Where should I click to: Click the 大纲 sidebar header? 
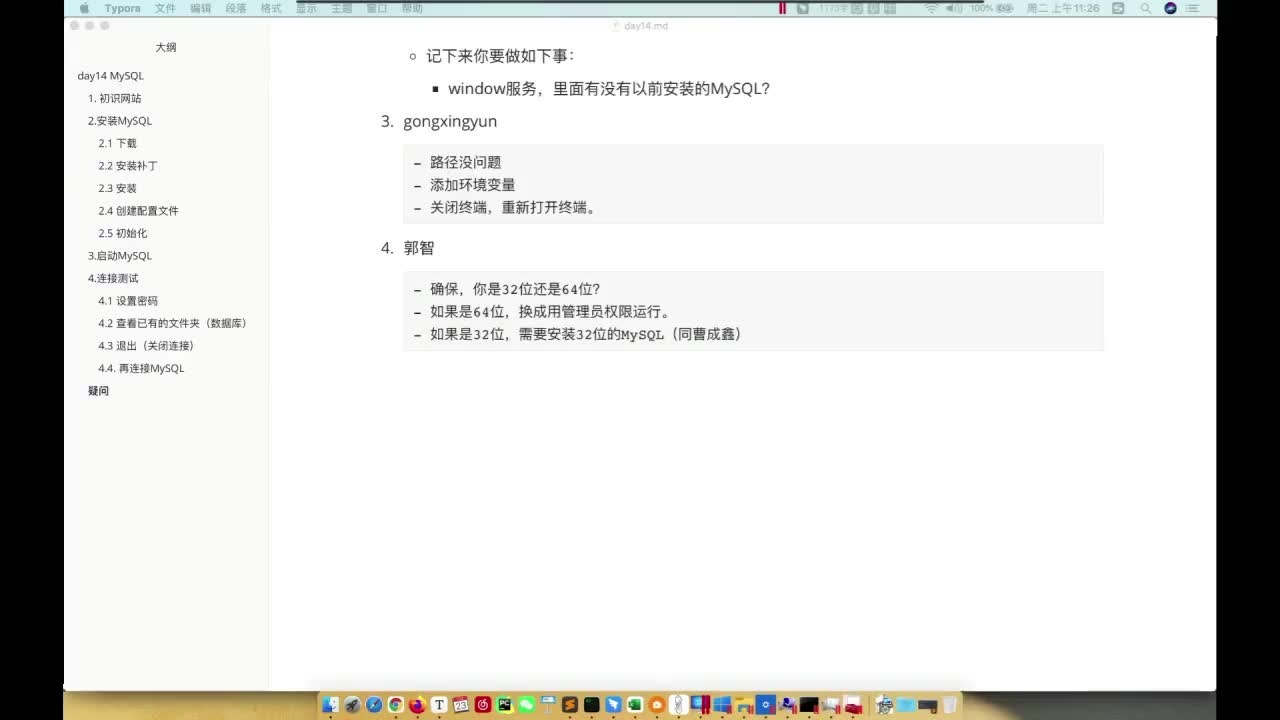166,47
